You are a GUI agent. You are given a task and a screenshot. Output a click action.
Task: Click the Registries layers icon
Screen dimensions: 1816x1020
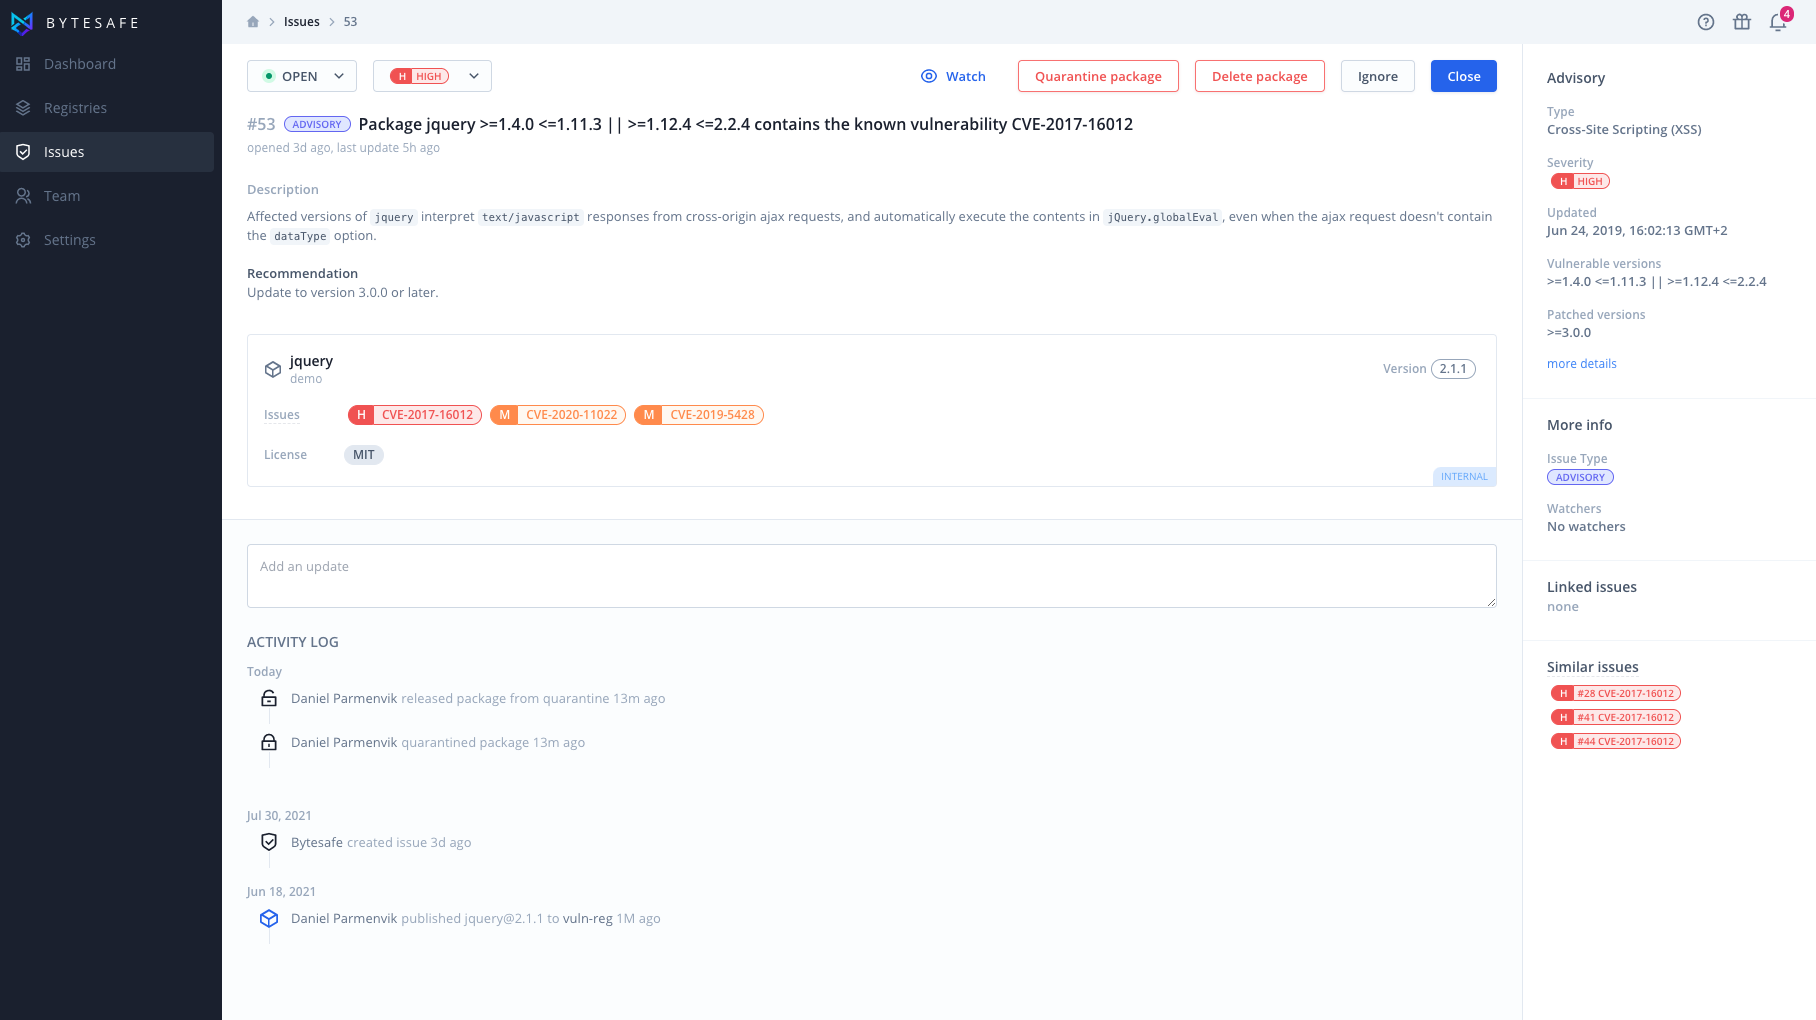pos(23,108)
